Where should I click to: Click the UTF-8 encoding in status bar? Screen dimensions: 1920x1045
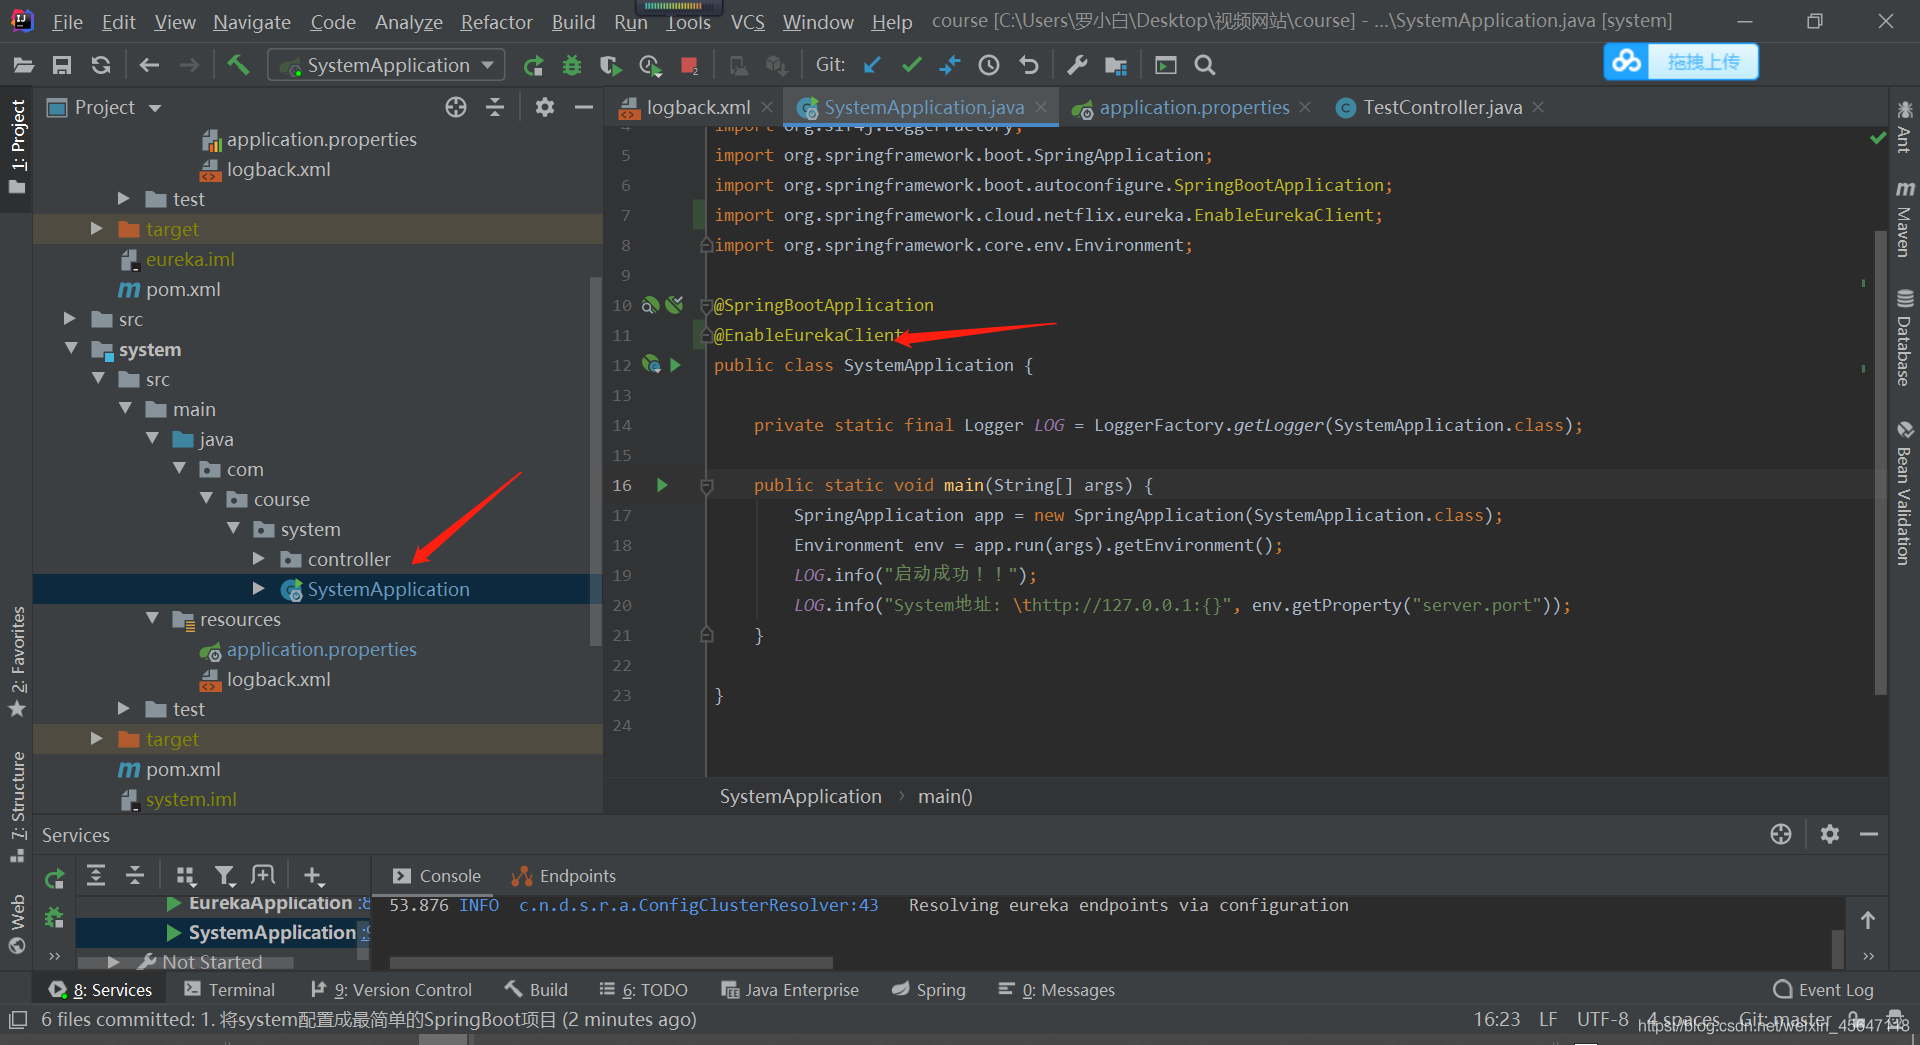point(1602,1019)
